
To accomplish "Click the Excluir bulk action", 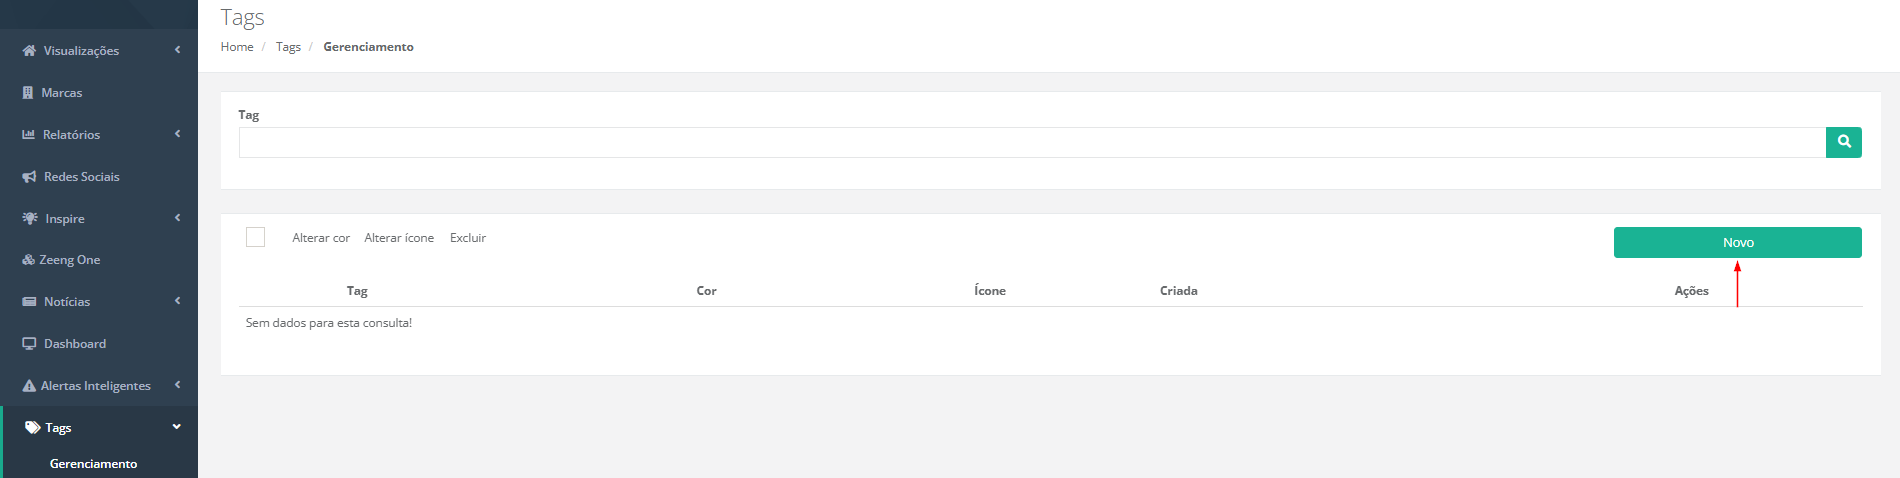I will coord(467,238).
